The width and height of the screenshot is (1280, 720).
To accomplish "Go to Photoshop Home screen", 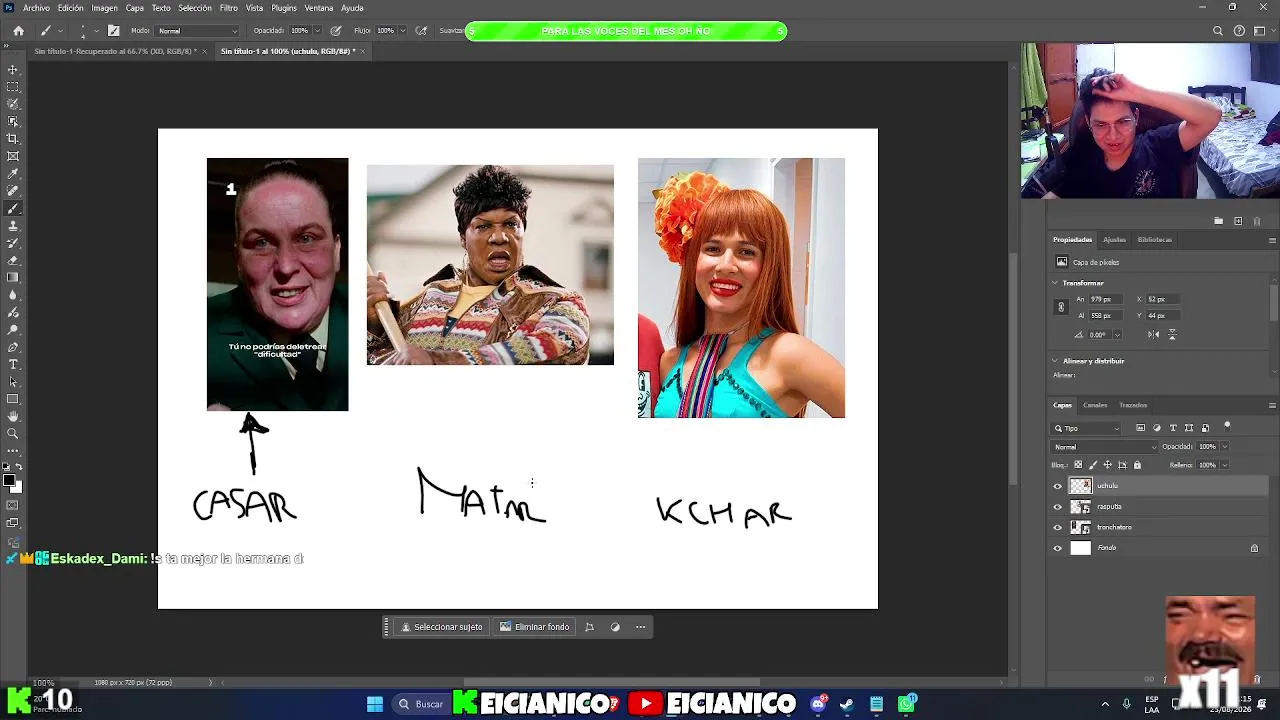I will coord(18,31).
